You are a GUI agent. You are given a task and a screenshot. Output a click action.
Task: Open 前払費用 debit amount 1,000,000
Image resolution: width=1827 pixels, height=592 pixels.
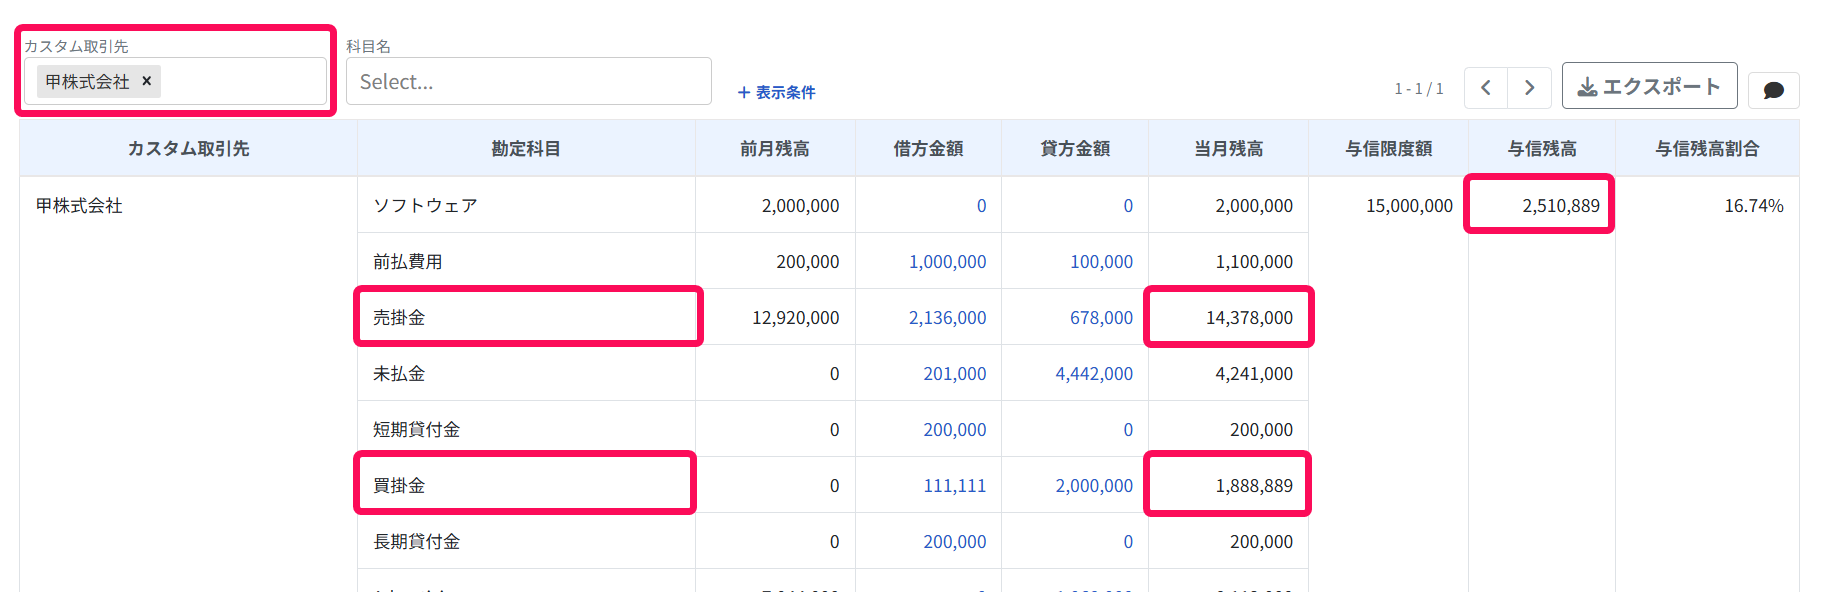[947, 261]
